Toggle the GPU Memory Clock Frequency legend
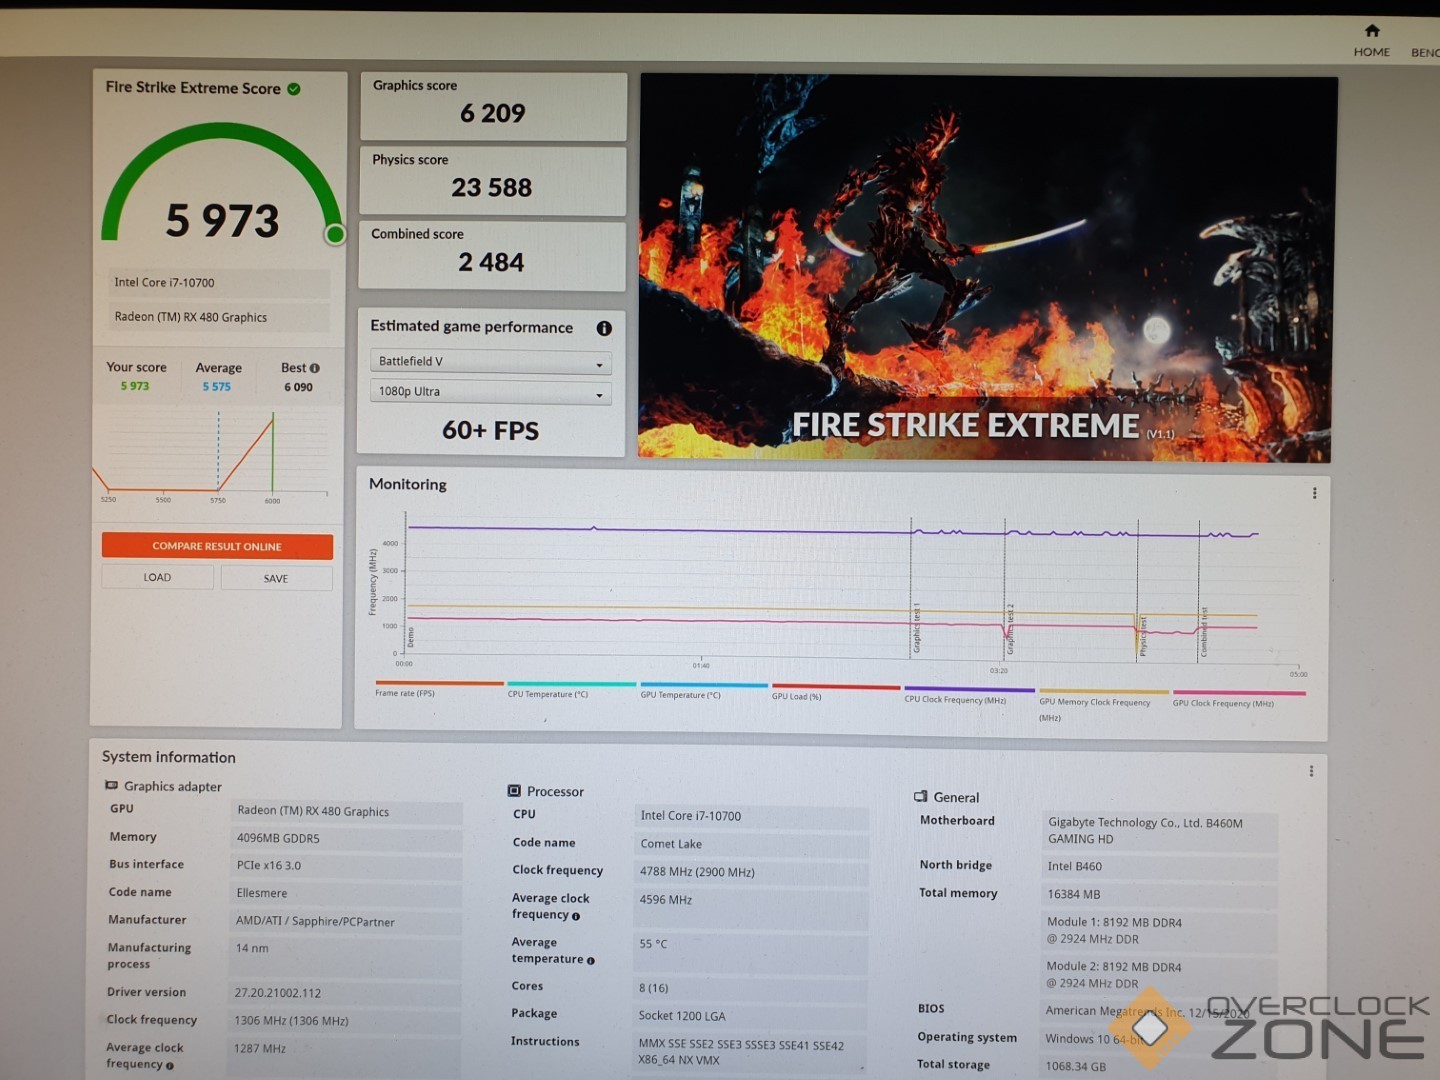The height and width of the screenshot is (1080, 1440). click(x=1103, y=705)
